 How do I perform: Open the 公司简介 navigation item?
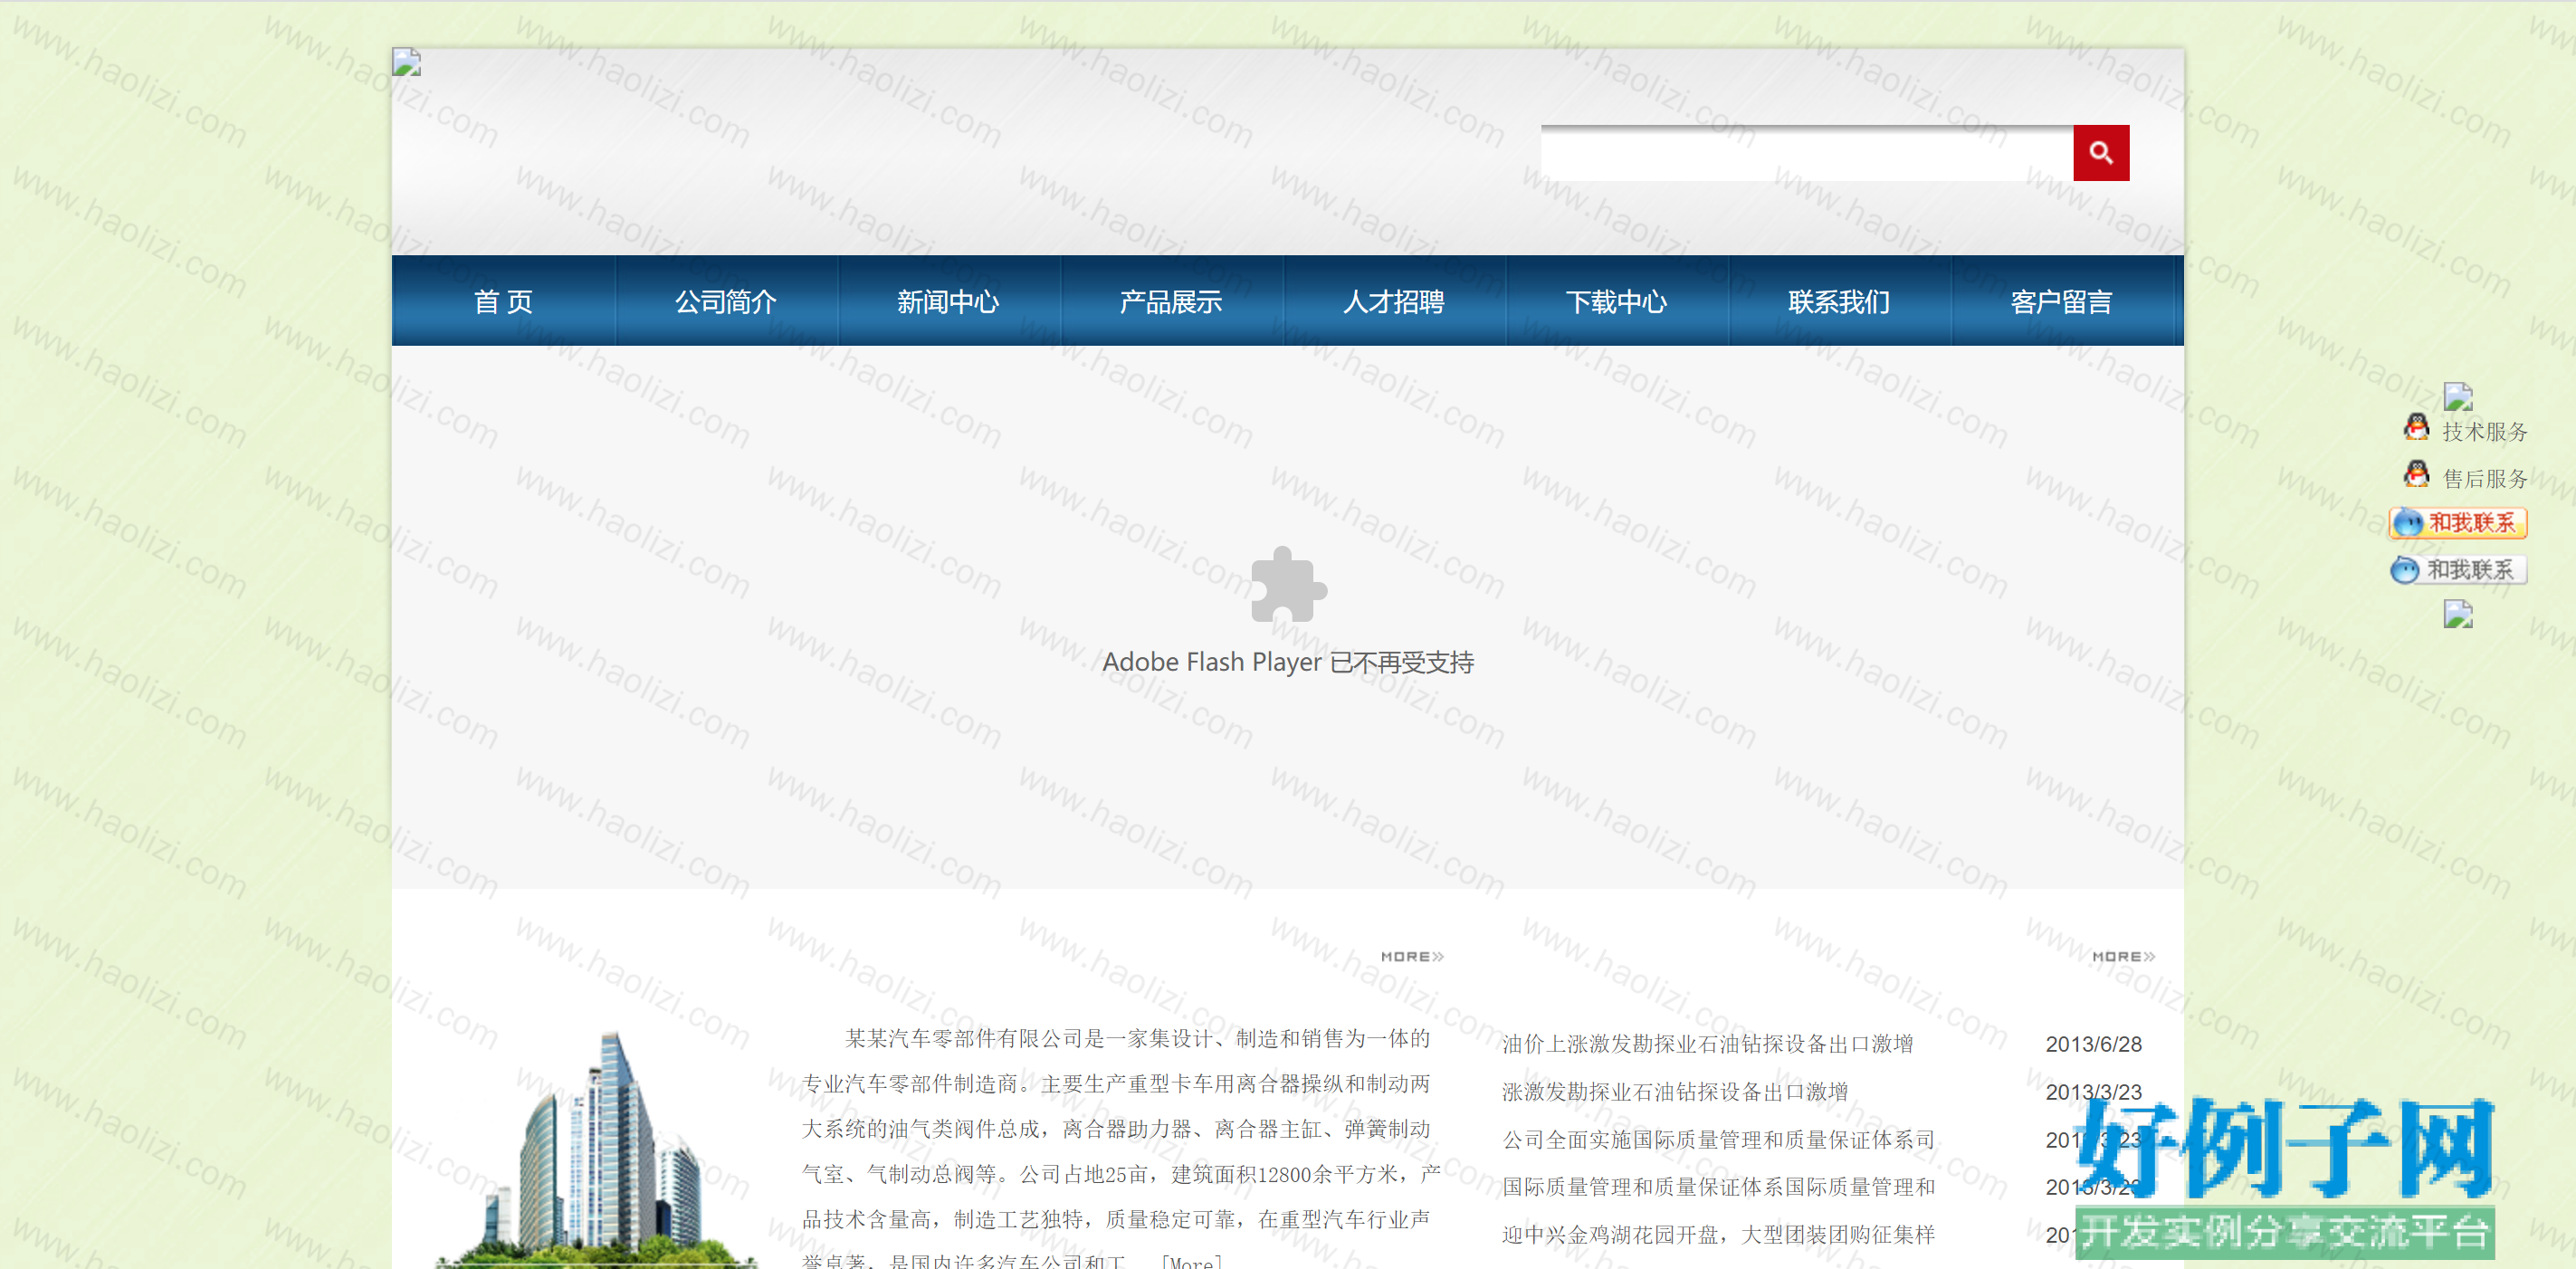726,301
